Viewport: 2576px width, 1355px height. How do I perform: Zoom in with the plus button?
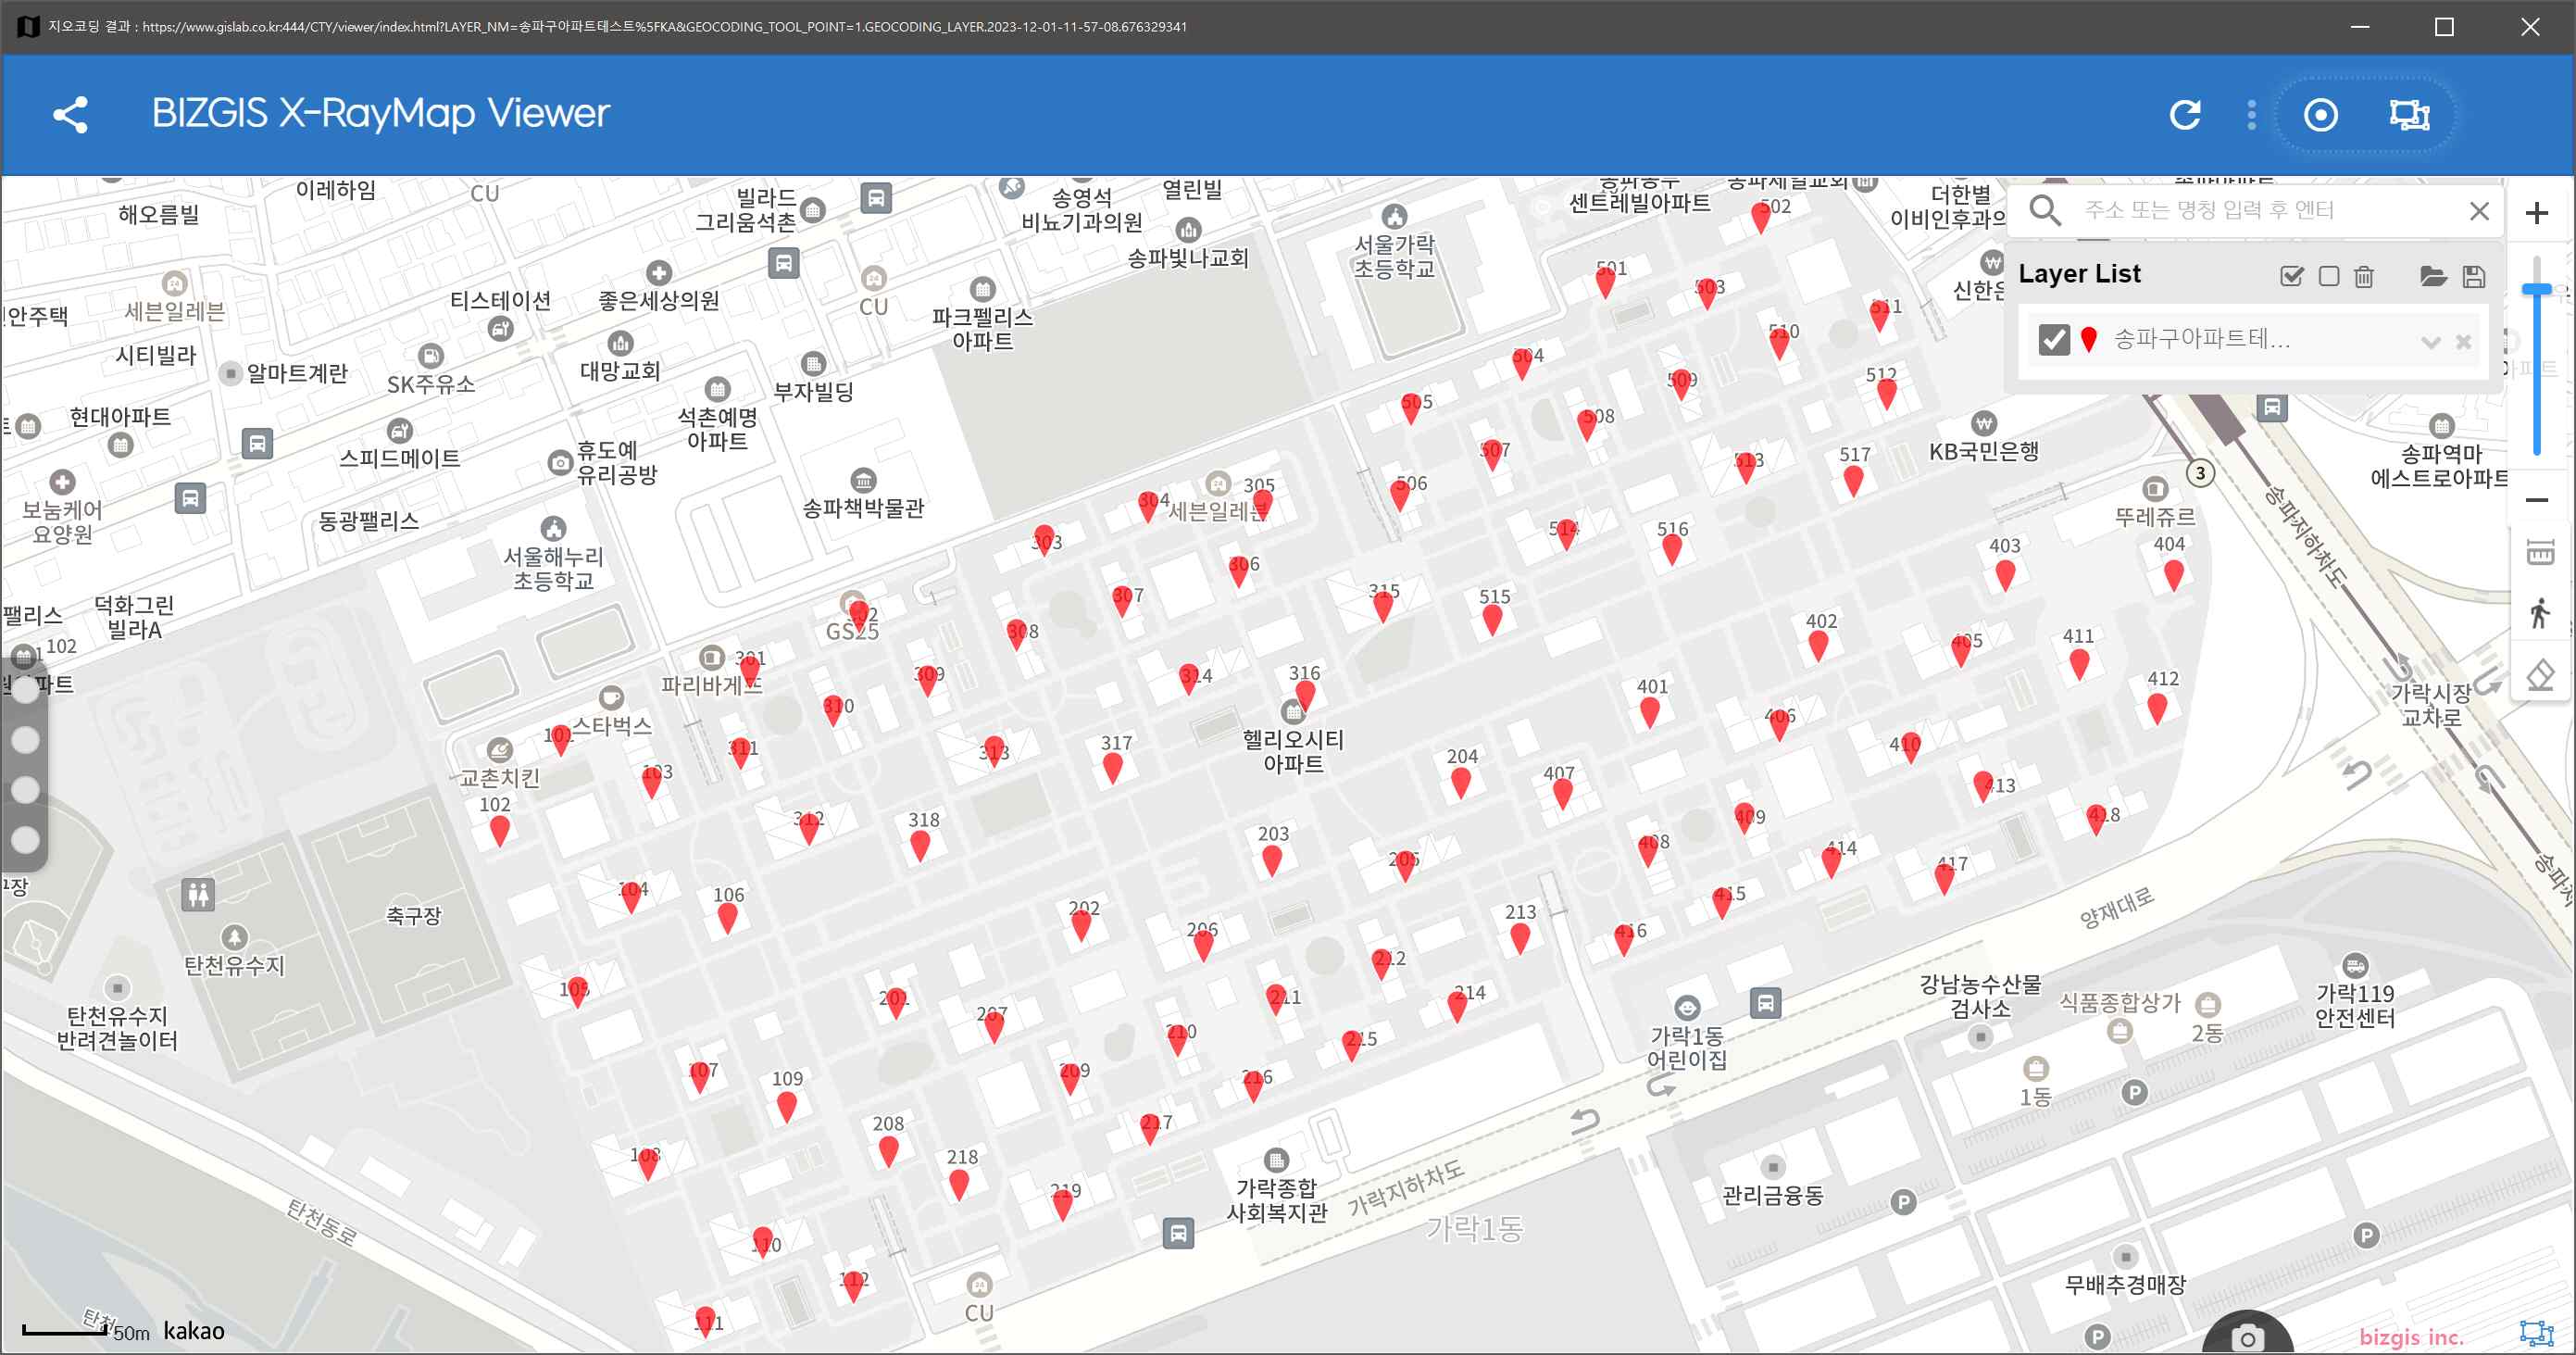tap(2537, 212)
